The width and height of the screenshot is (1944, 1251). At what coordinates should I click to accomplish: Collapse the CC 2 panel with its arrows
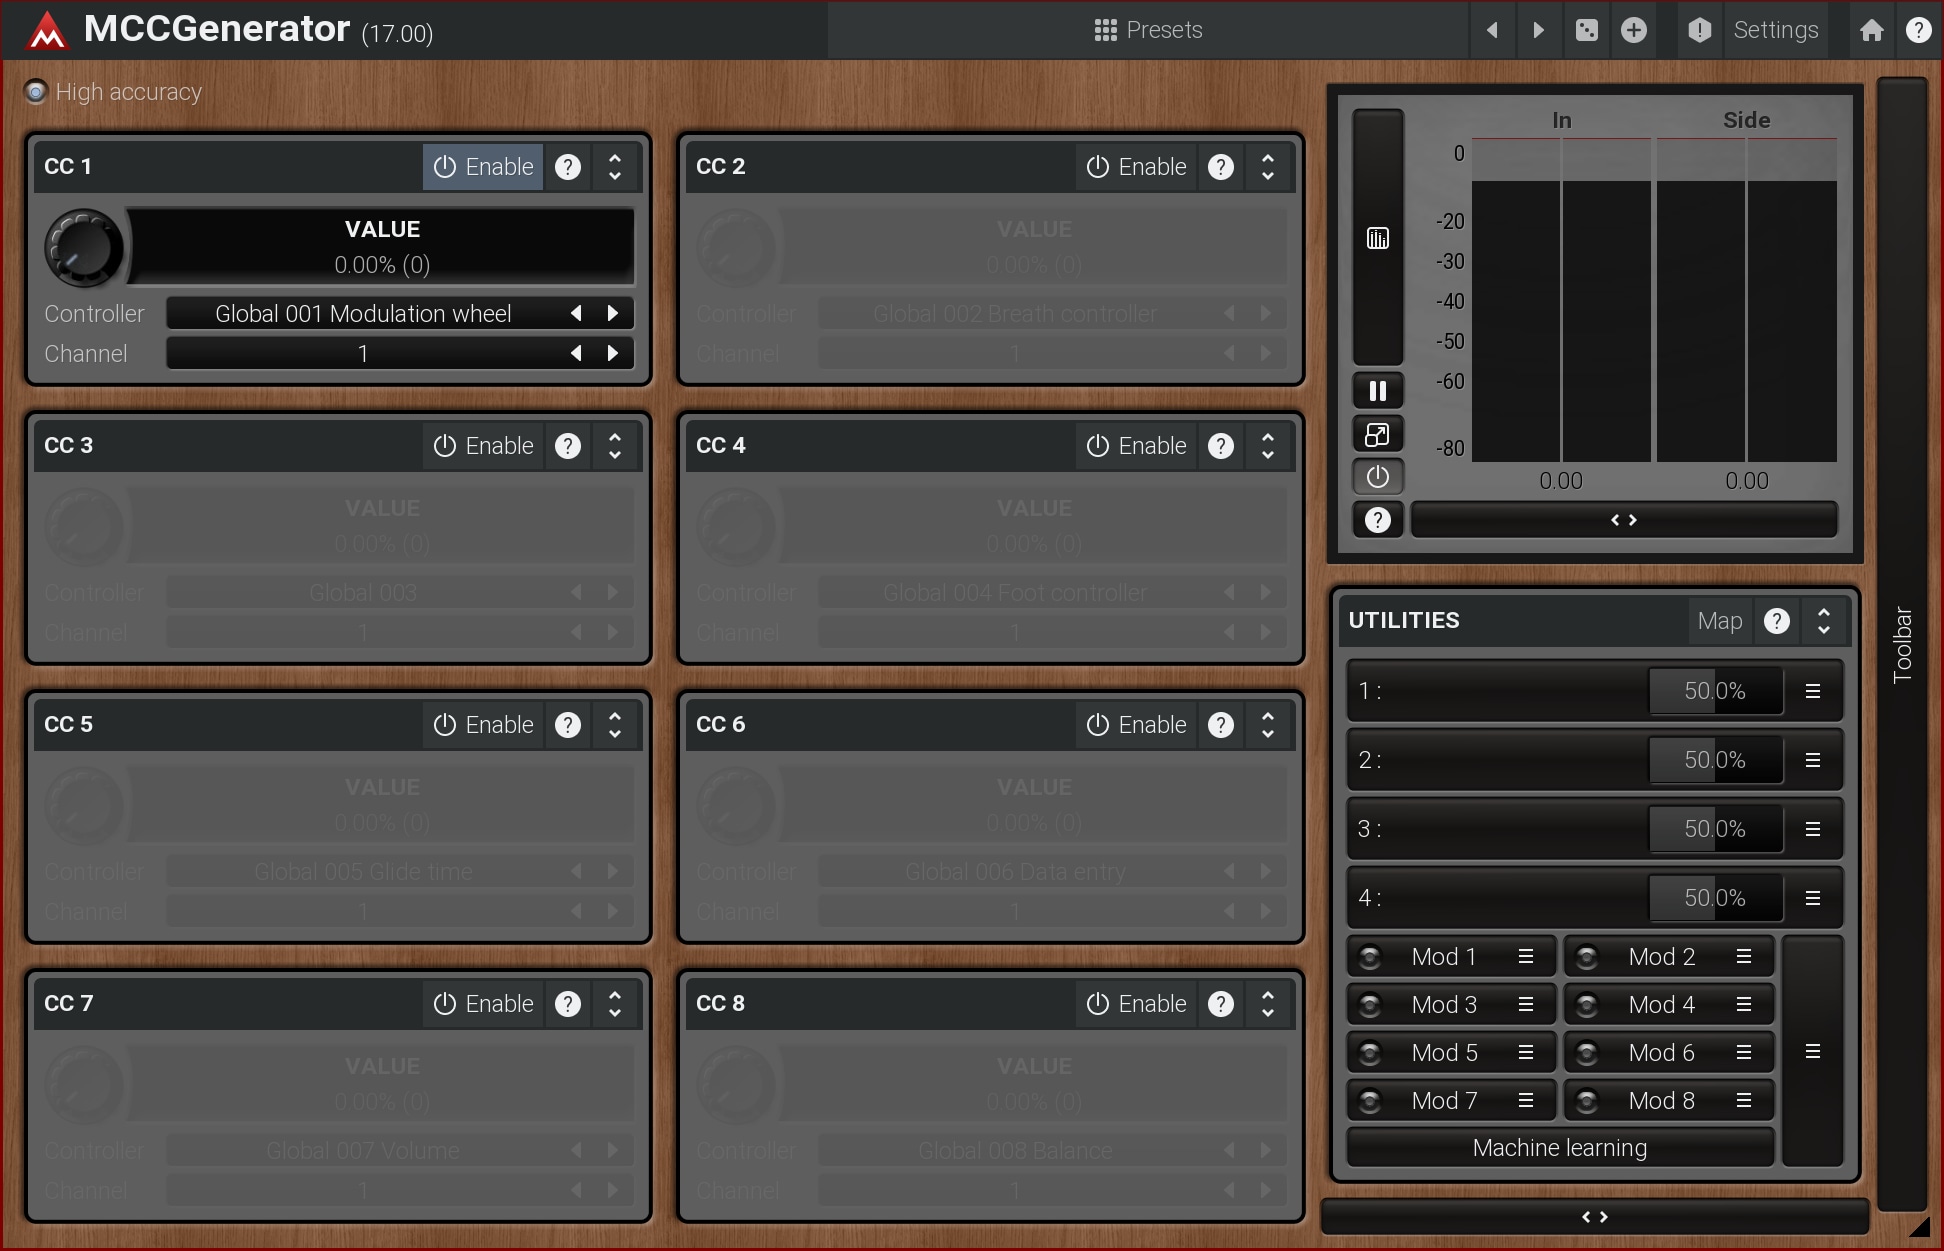coord(1268,167)
